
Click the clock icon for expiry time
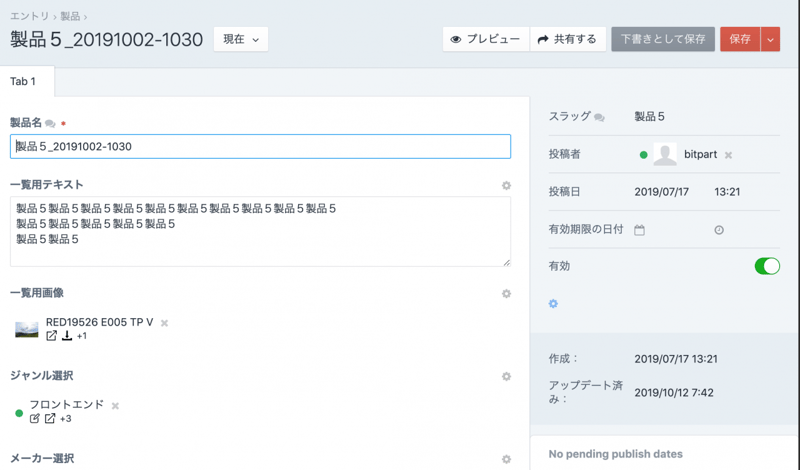719,230
